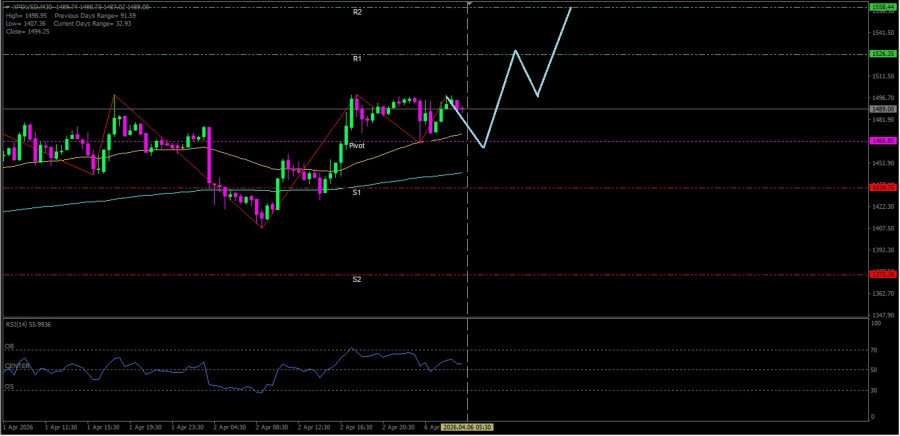Click the 1 Apr 23:30 time label

[x=187, y=427]
